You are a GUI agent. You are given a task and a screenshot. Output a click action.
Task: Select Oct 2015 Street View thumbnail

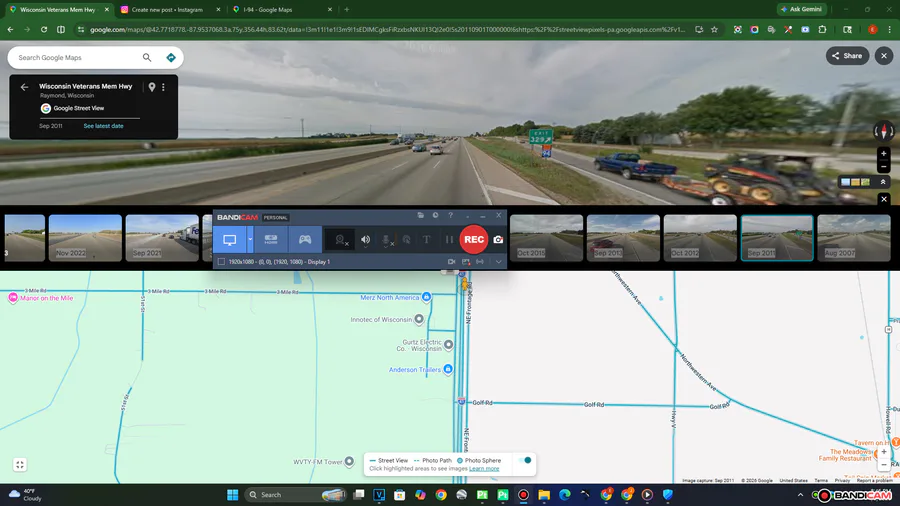click(x=546, y=238)
